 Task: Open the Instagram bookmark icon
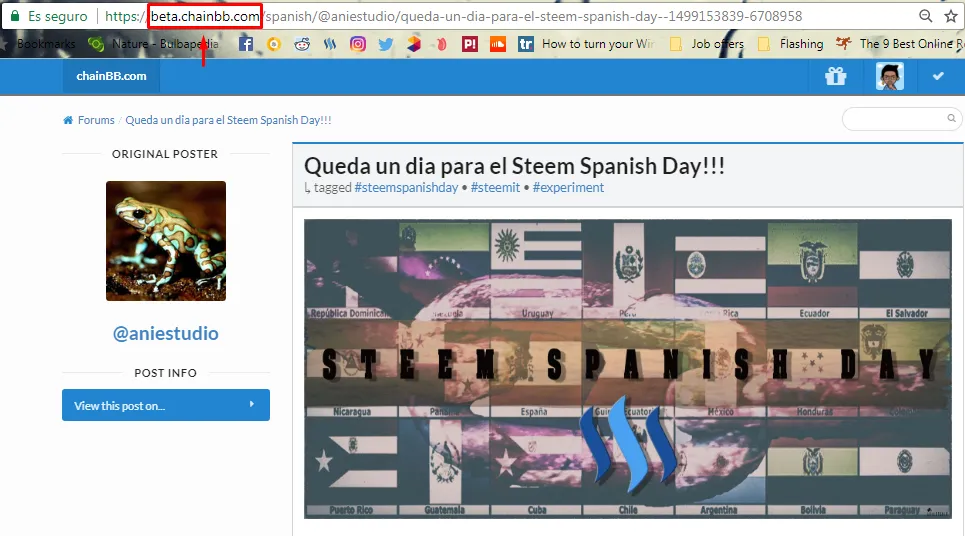[x=358, y=44]
